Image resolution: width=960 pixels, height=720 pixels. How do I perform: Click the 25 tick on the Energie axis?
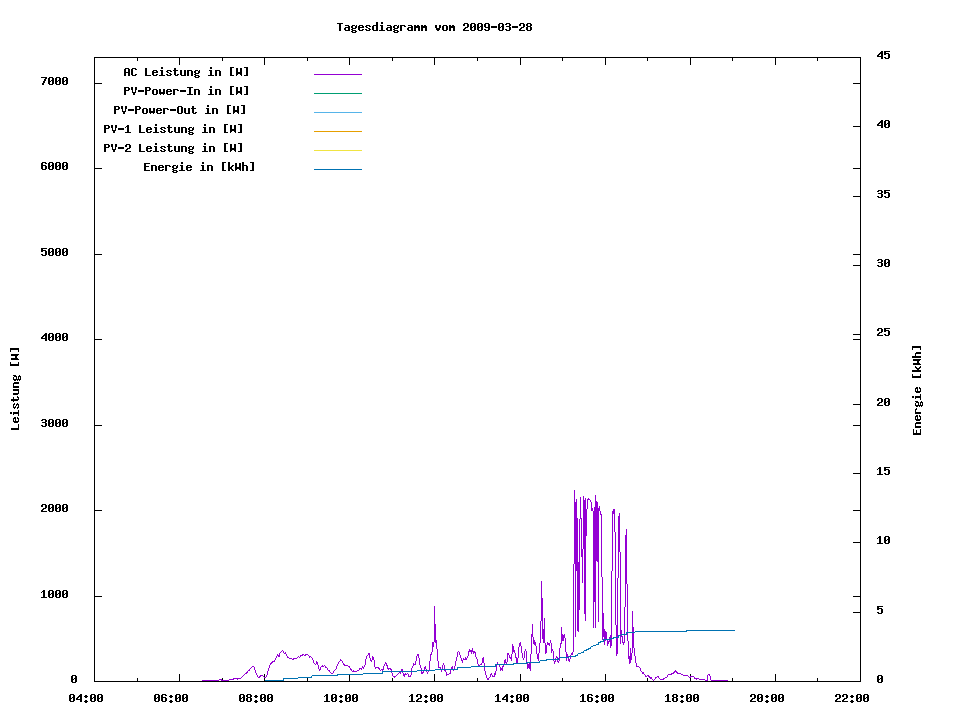pos(883,333)
